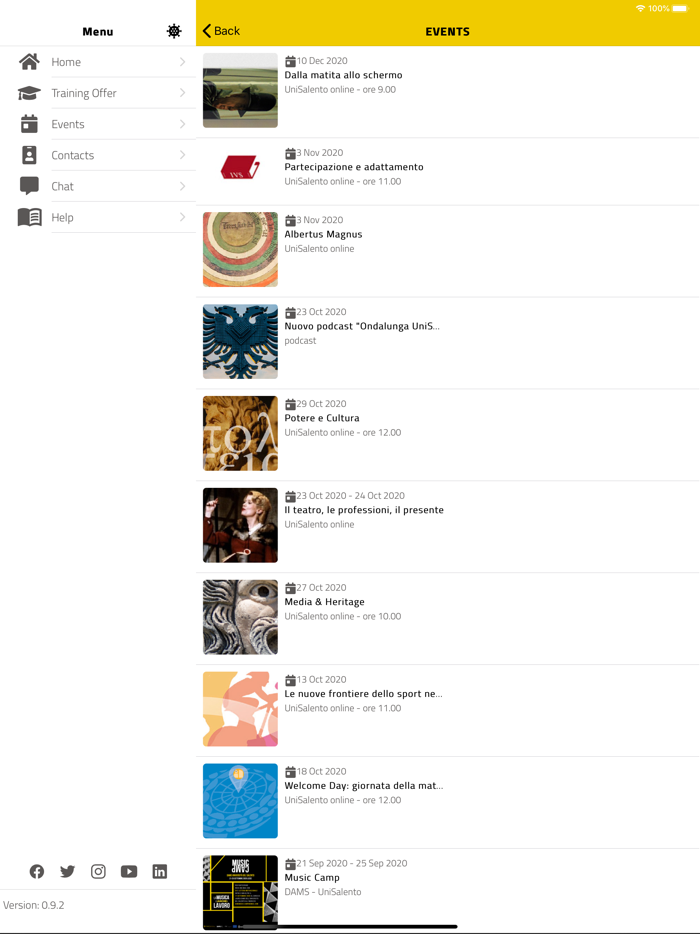Open the Contacts menu item
The width and height of the screenshot is (700, 934).
pos(98,155)
